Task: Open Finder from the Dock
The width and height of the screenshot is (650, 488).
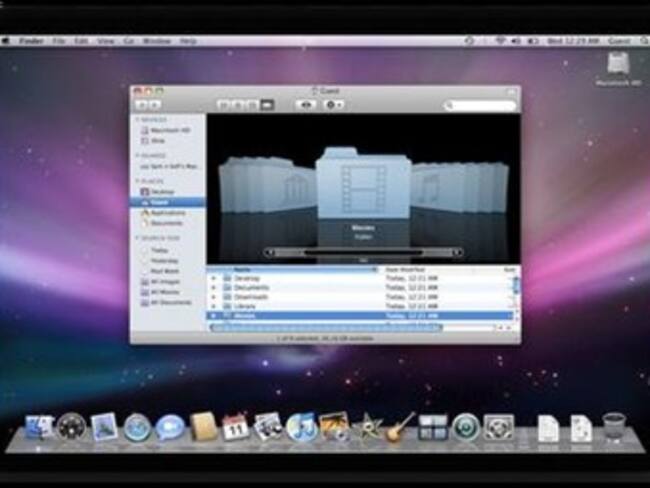Action: (x=40, y=427)
